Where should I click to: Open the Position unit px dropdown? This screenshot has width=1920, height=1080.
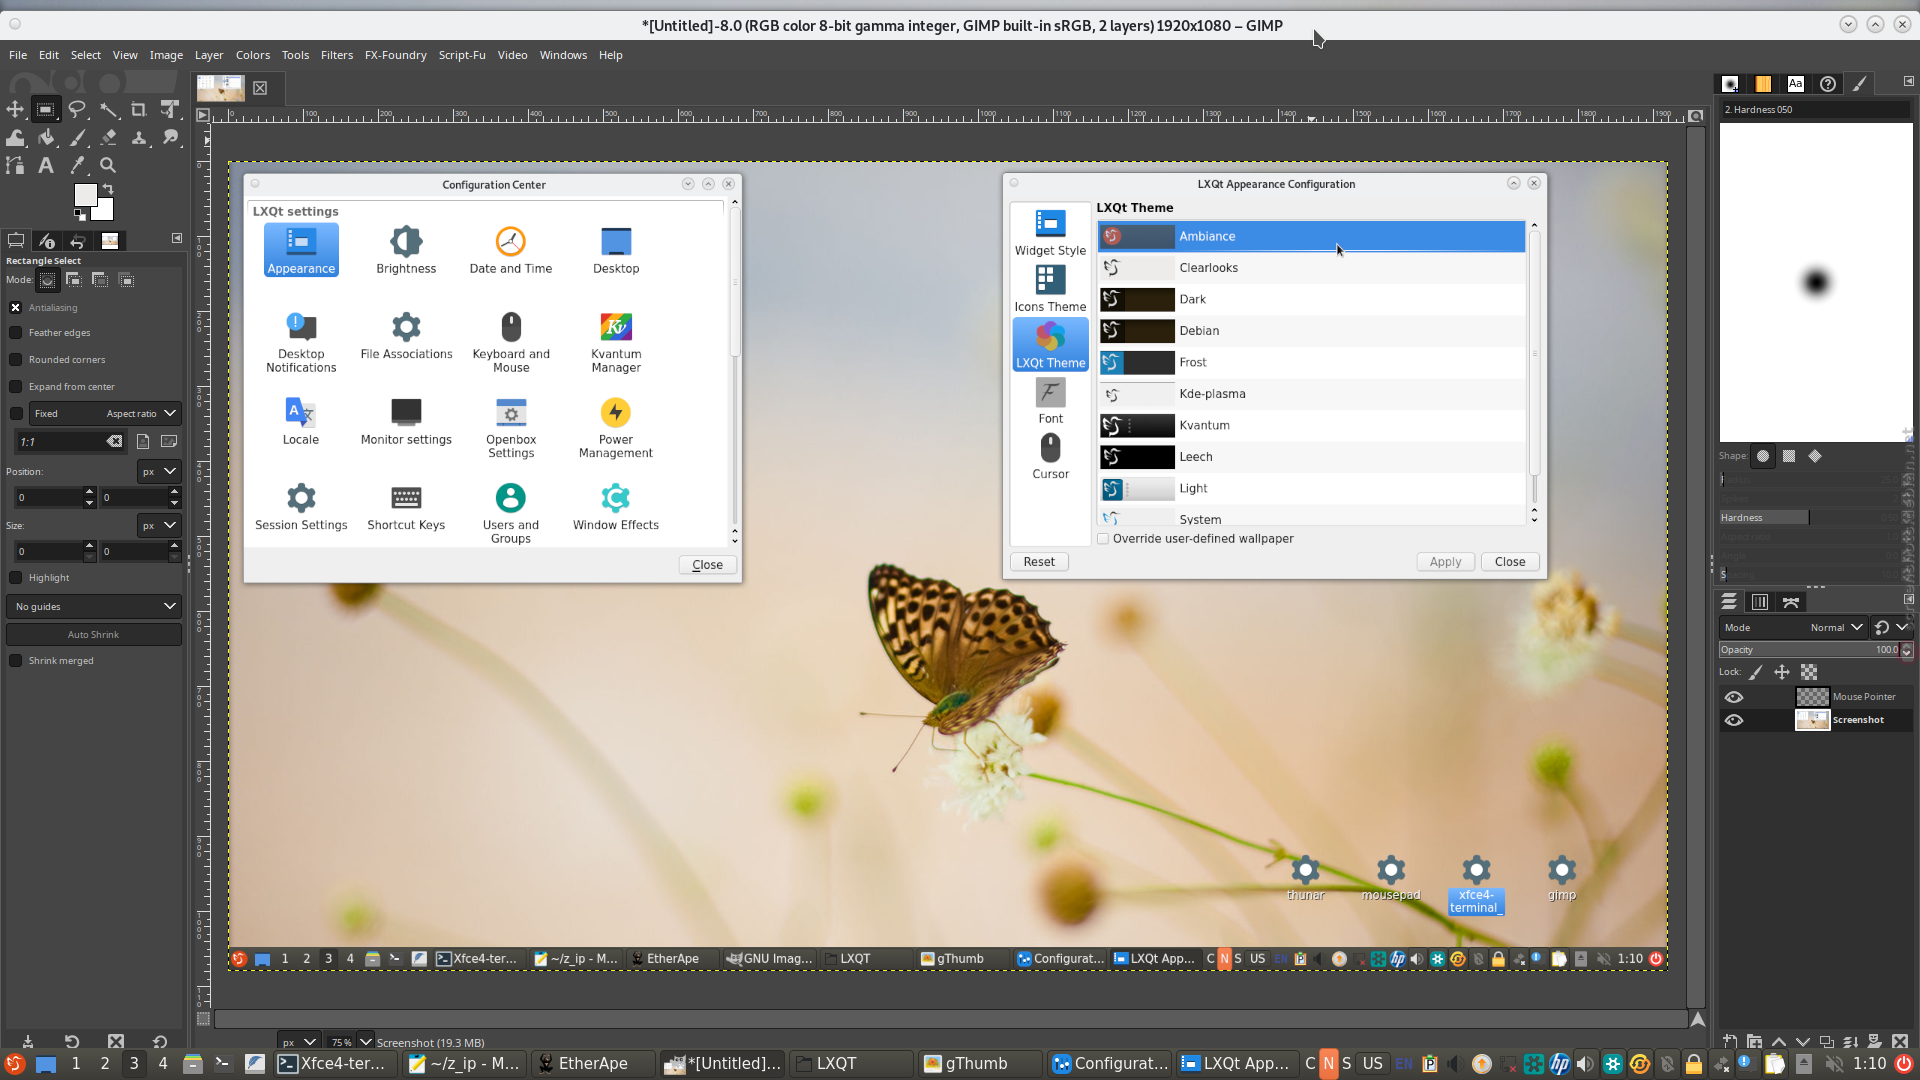(158, 472)
